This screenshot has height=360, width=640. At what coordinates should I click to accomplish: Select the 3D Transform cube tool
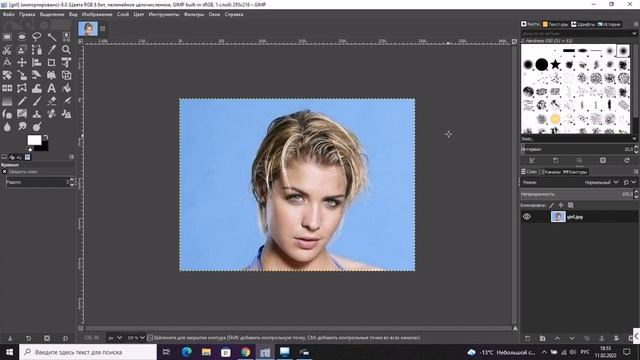point(66,76)
